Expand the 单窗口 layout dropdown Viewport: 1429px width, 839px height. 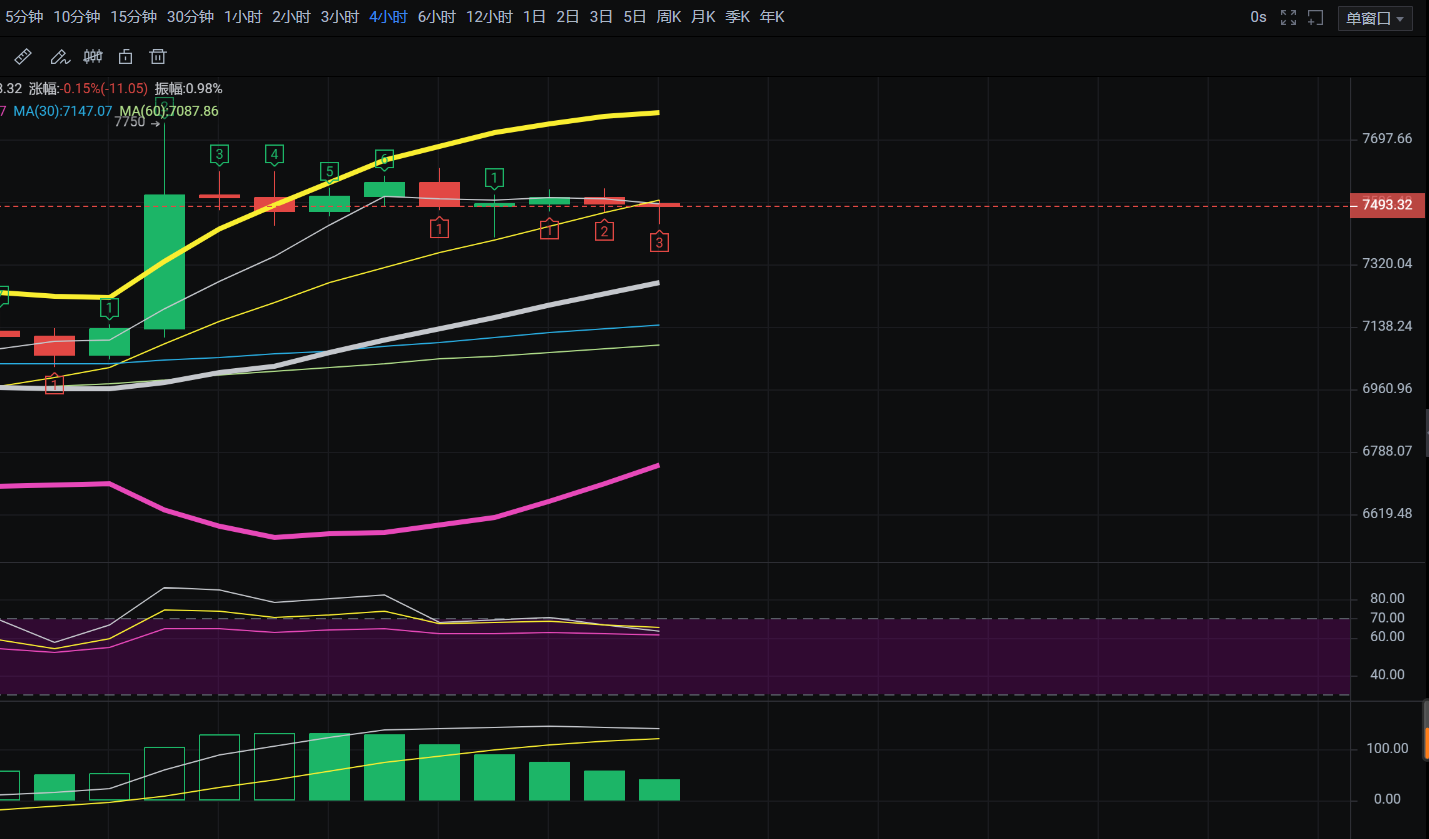(1375, 18)
